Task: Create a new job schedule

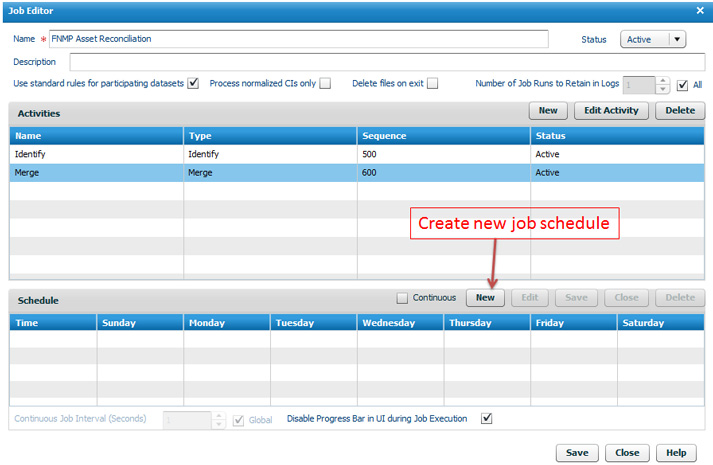Action: [485, 298]
